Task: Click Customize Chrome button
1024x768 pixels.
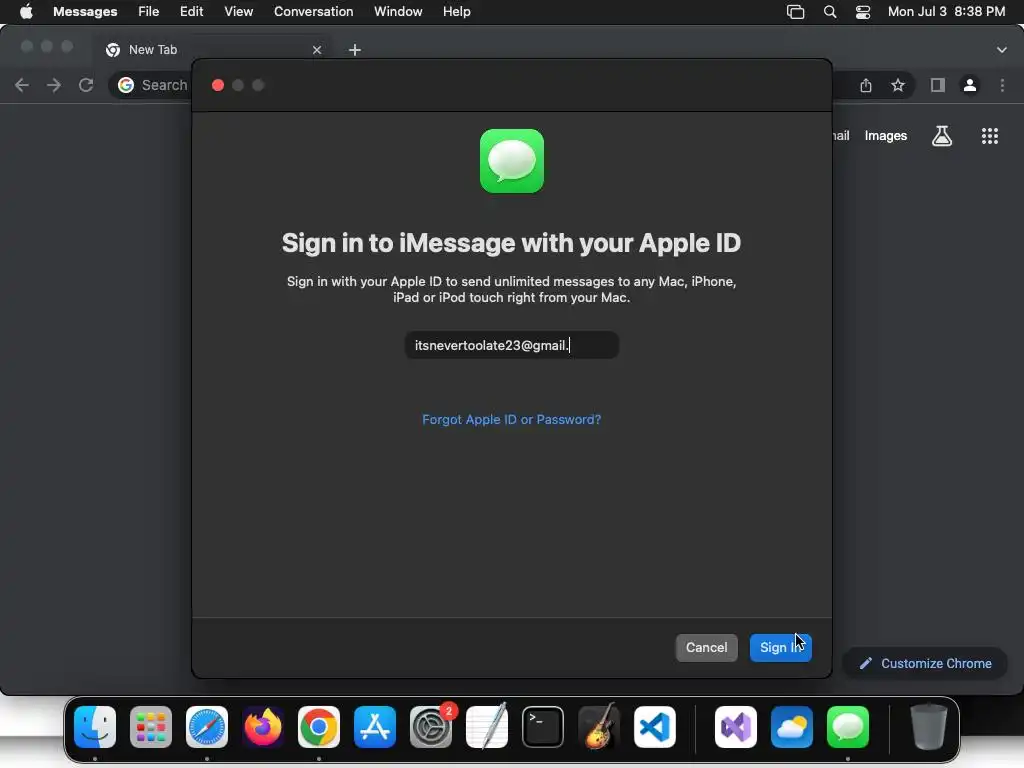Action: [x=925, y=664]
